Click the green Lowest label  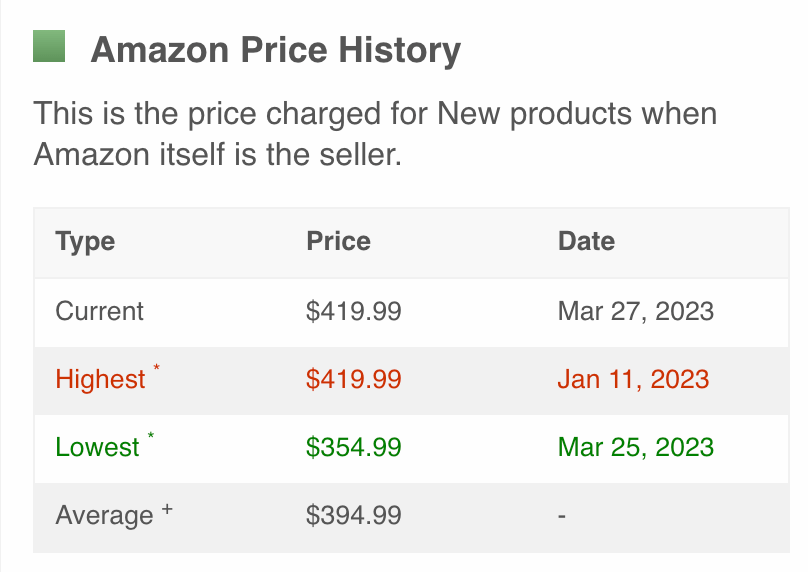point(97,447)
